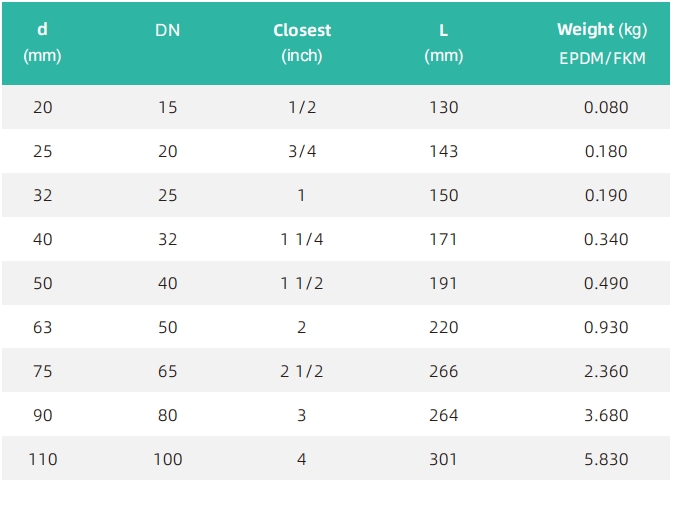Select the 2 1/2 inch cell
Screen dimensions: 673x505
(302, 371)
